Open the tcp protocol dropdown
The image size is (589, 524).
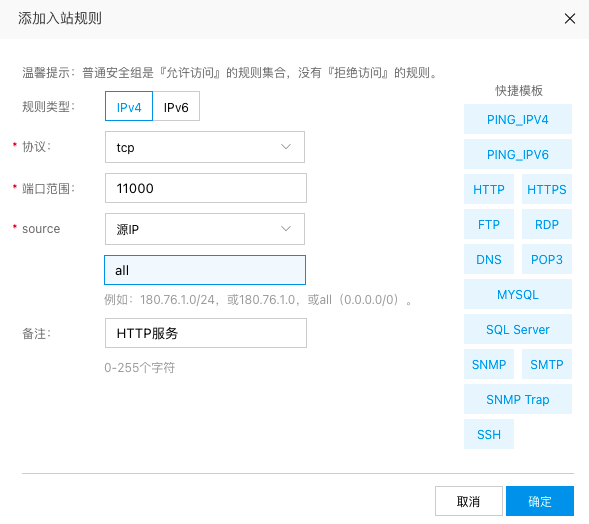(205, 147)
